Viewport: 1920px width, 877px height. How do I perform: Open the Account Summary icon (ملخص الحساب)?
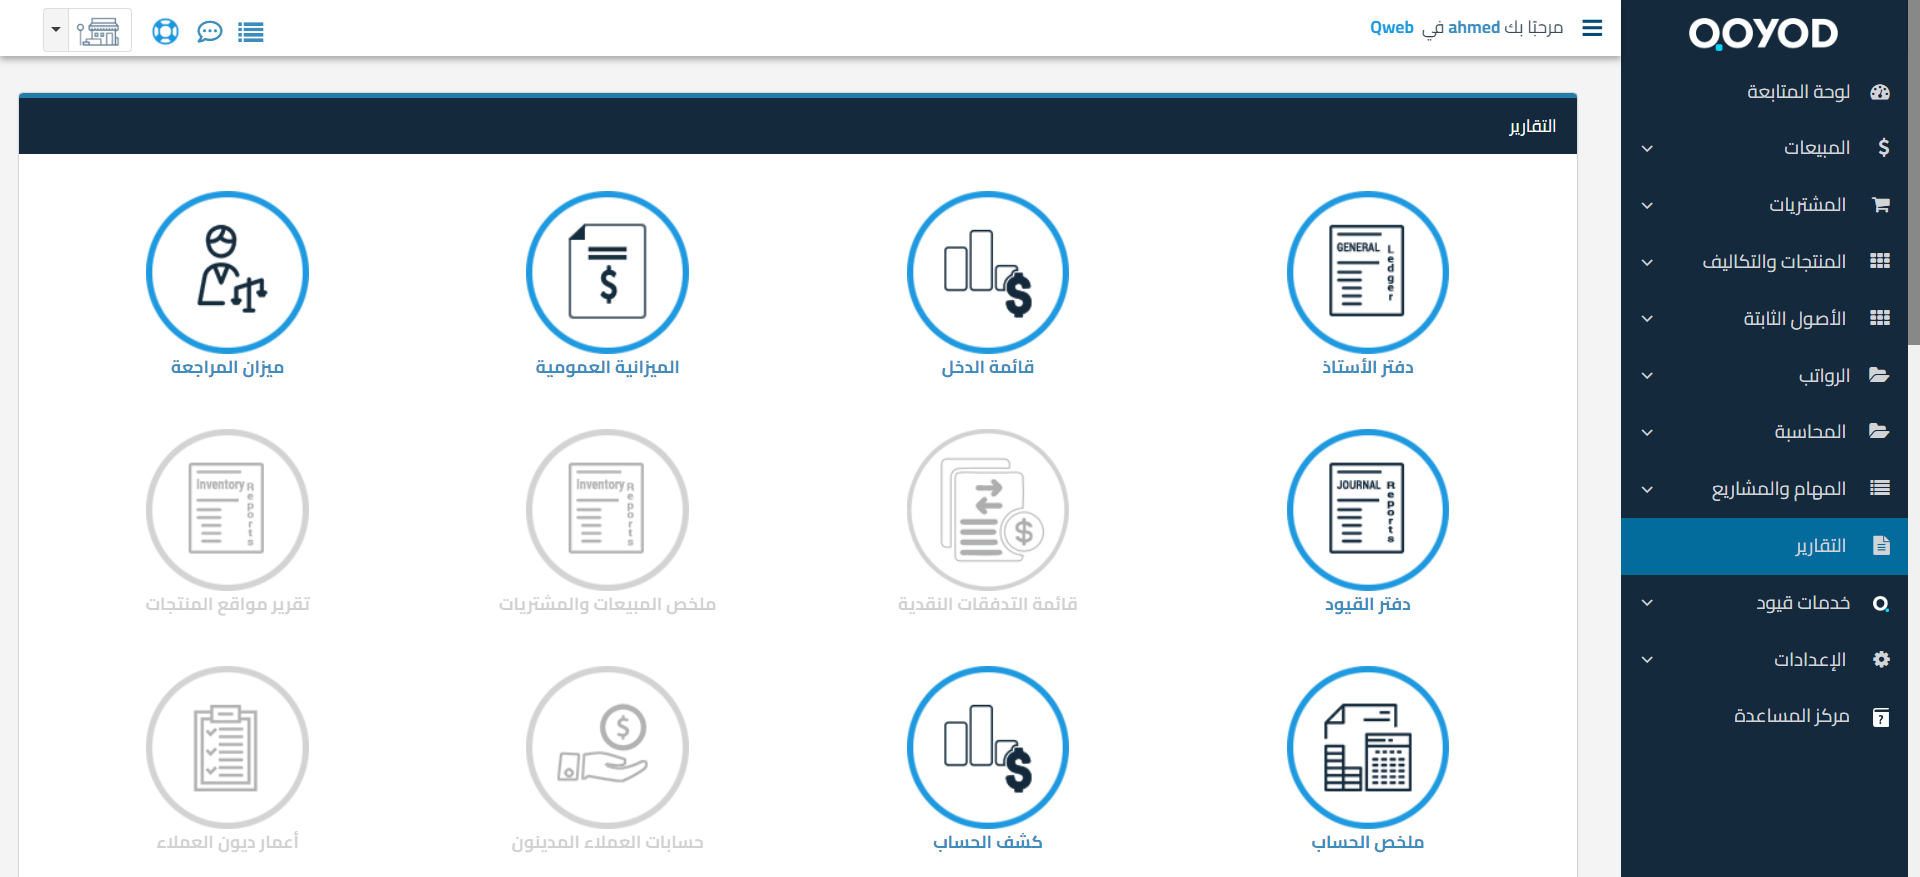(1367, 747)
